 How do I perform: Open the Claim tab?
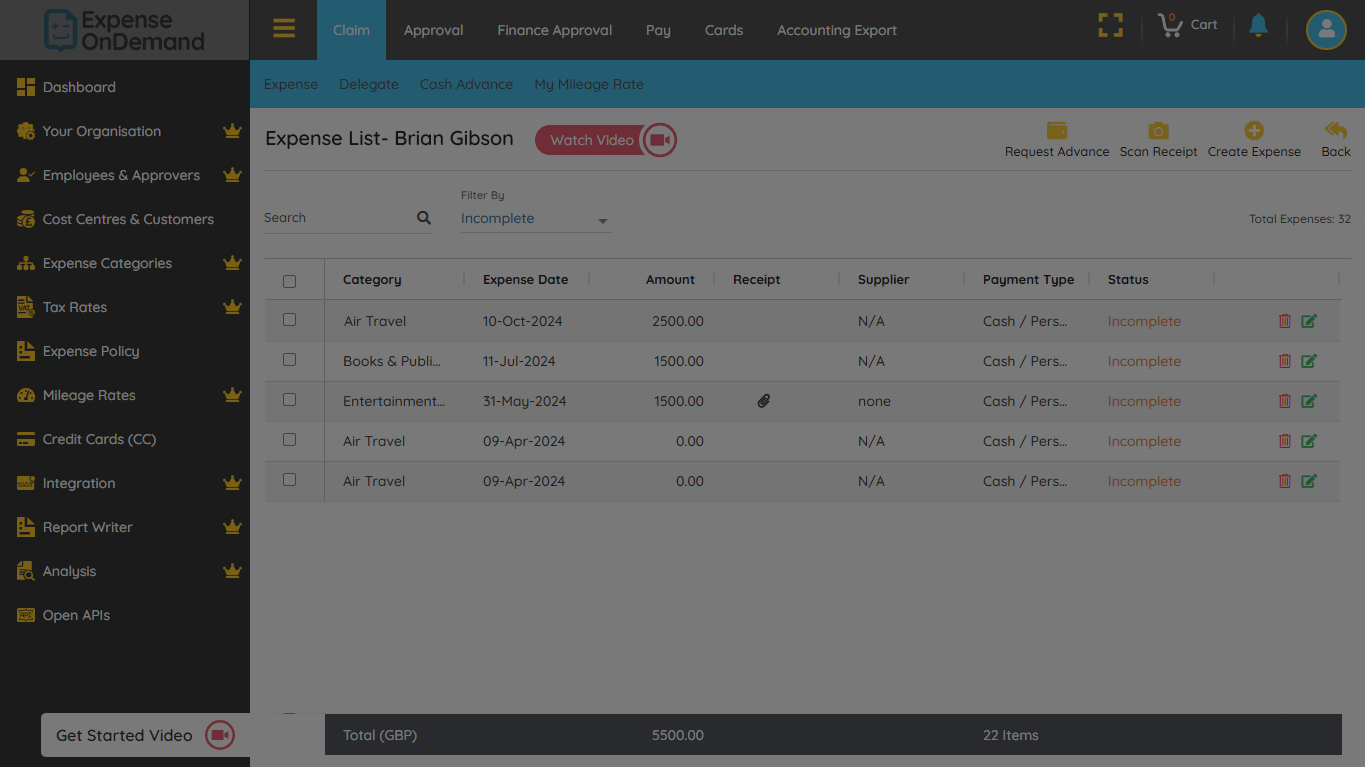coord(351,30)
